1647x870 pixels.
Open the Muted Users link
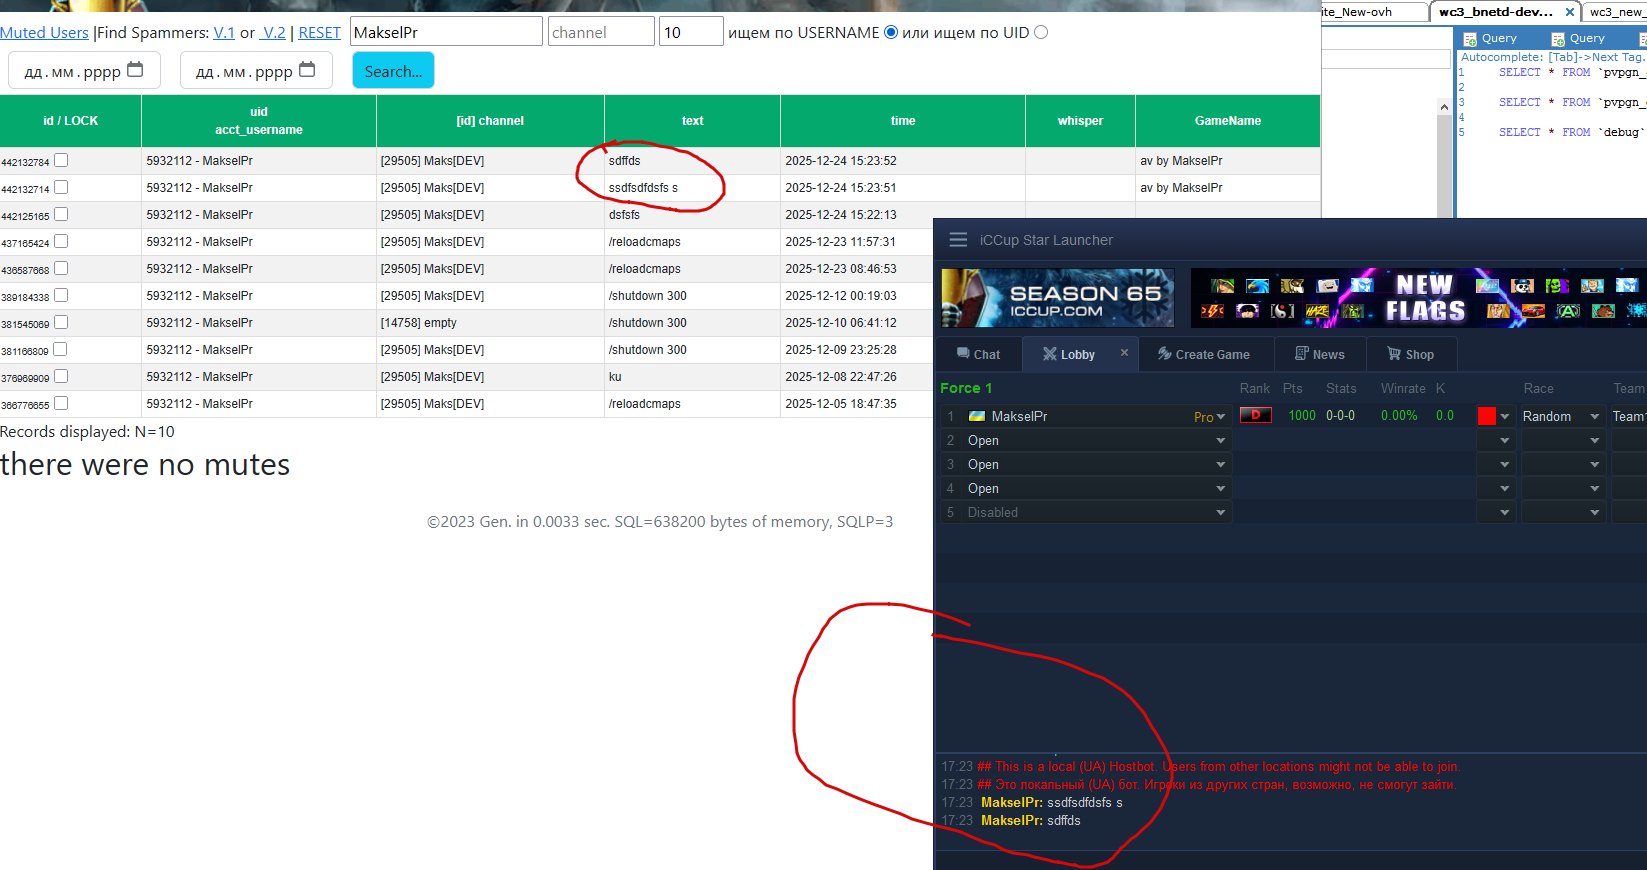(44, 32)
